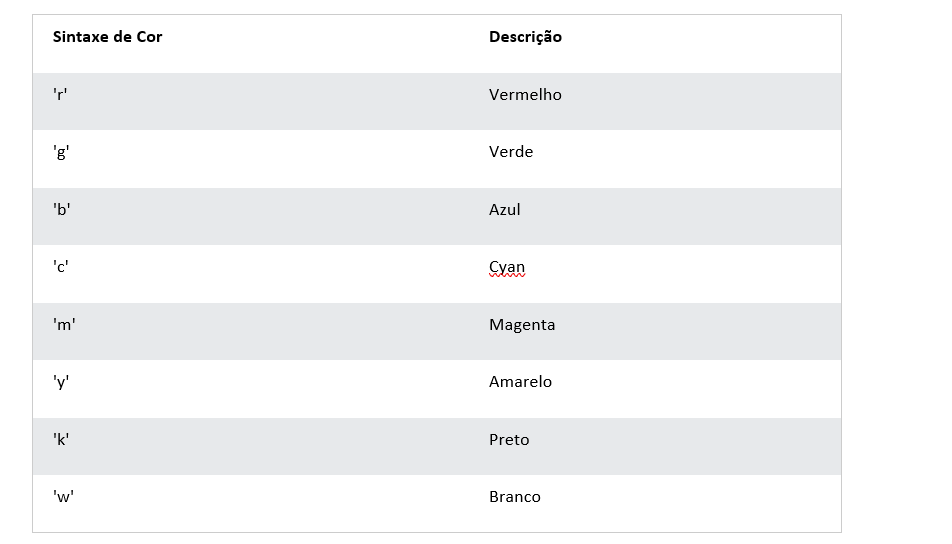Click the 'Sintaxe de Cor' column header
Image resolution: width=952 pixels, height=544 pixels.
click(x=107, y=37)
